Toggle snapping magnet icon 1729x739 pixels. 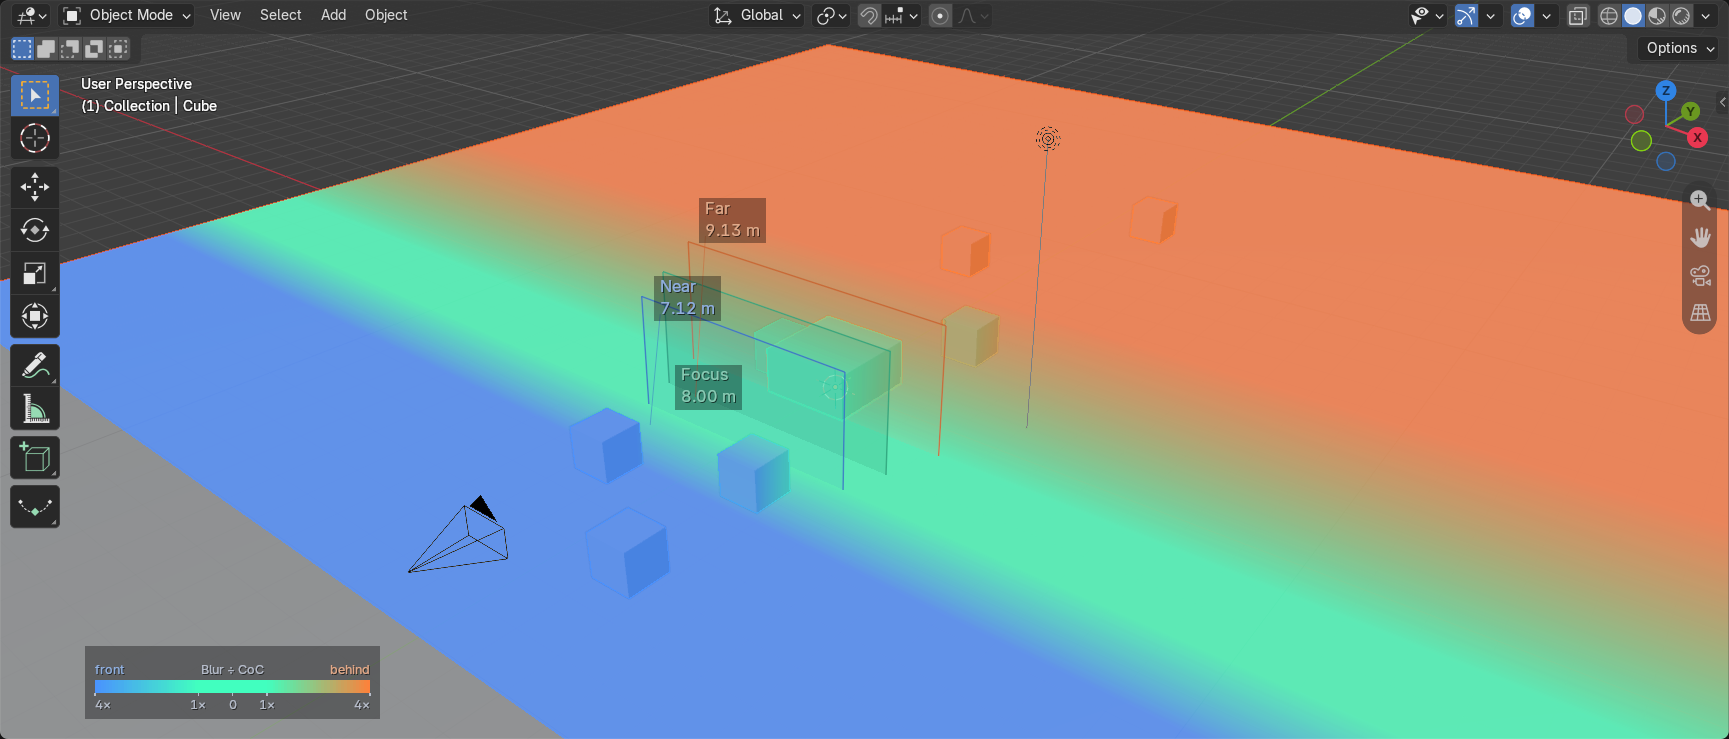869,15
